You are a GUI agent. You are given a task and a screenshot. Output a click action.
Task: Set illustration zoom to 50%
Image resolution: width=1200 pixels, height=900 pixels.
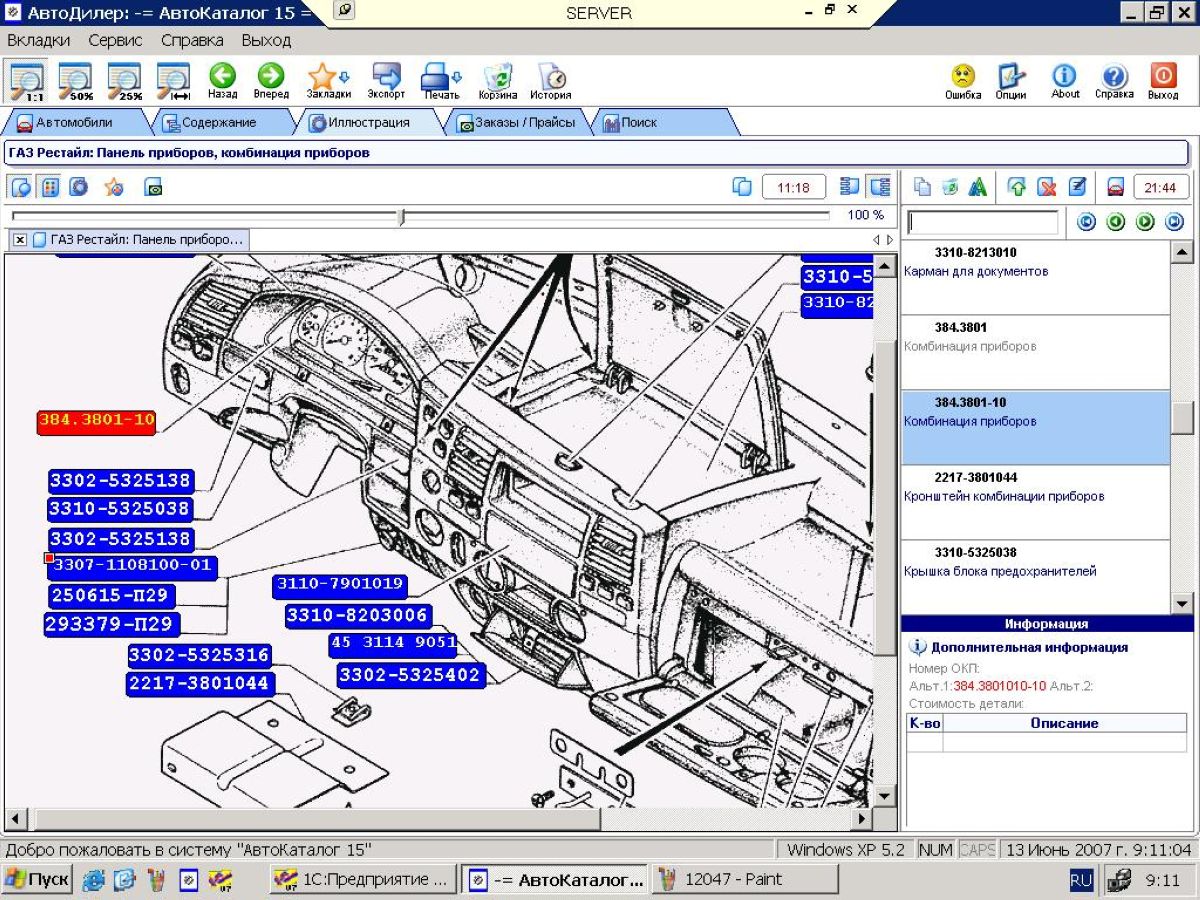(75, 80)
